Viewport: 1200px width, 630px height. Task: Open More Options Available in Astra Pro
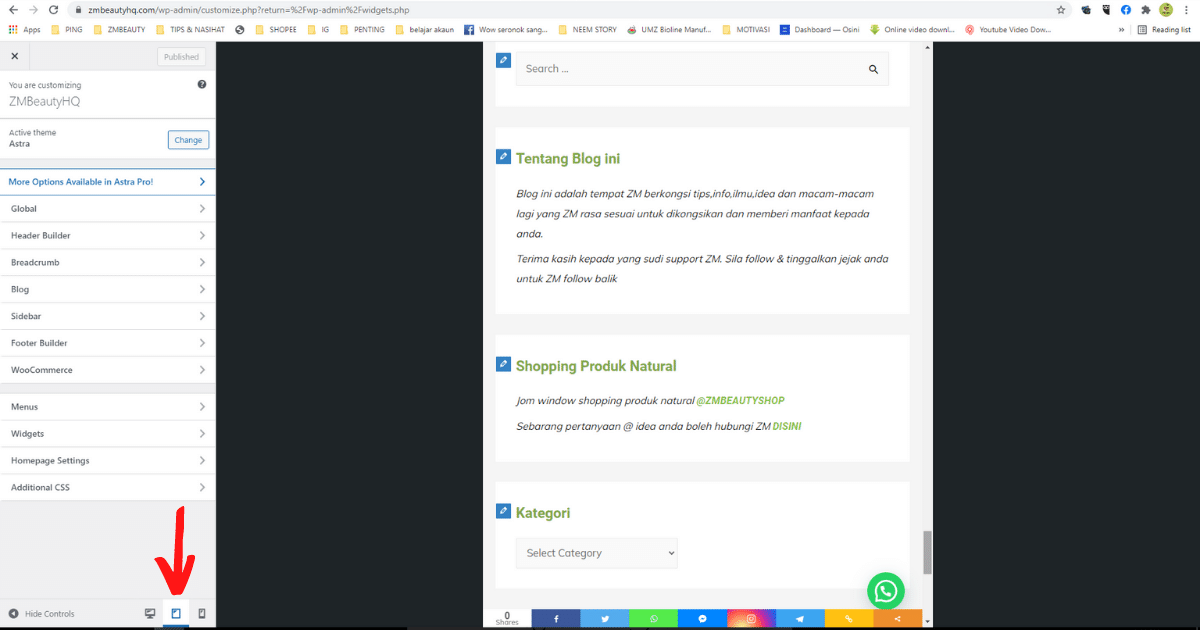click(108, 182)
